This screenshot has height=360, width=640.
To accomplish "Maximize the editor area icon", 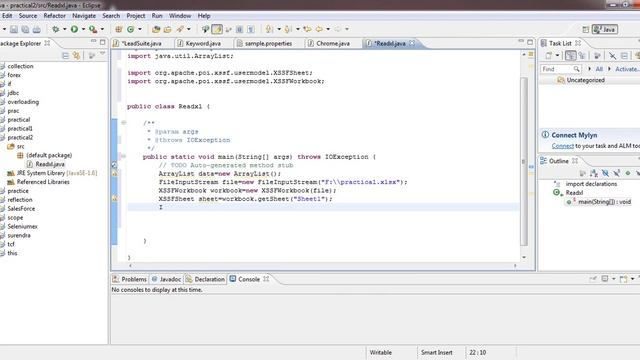I will pos(530,42).
